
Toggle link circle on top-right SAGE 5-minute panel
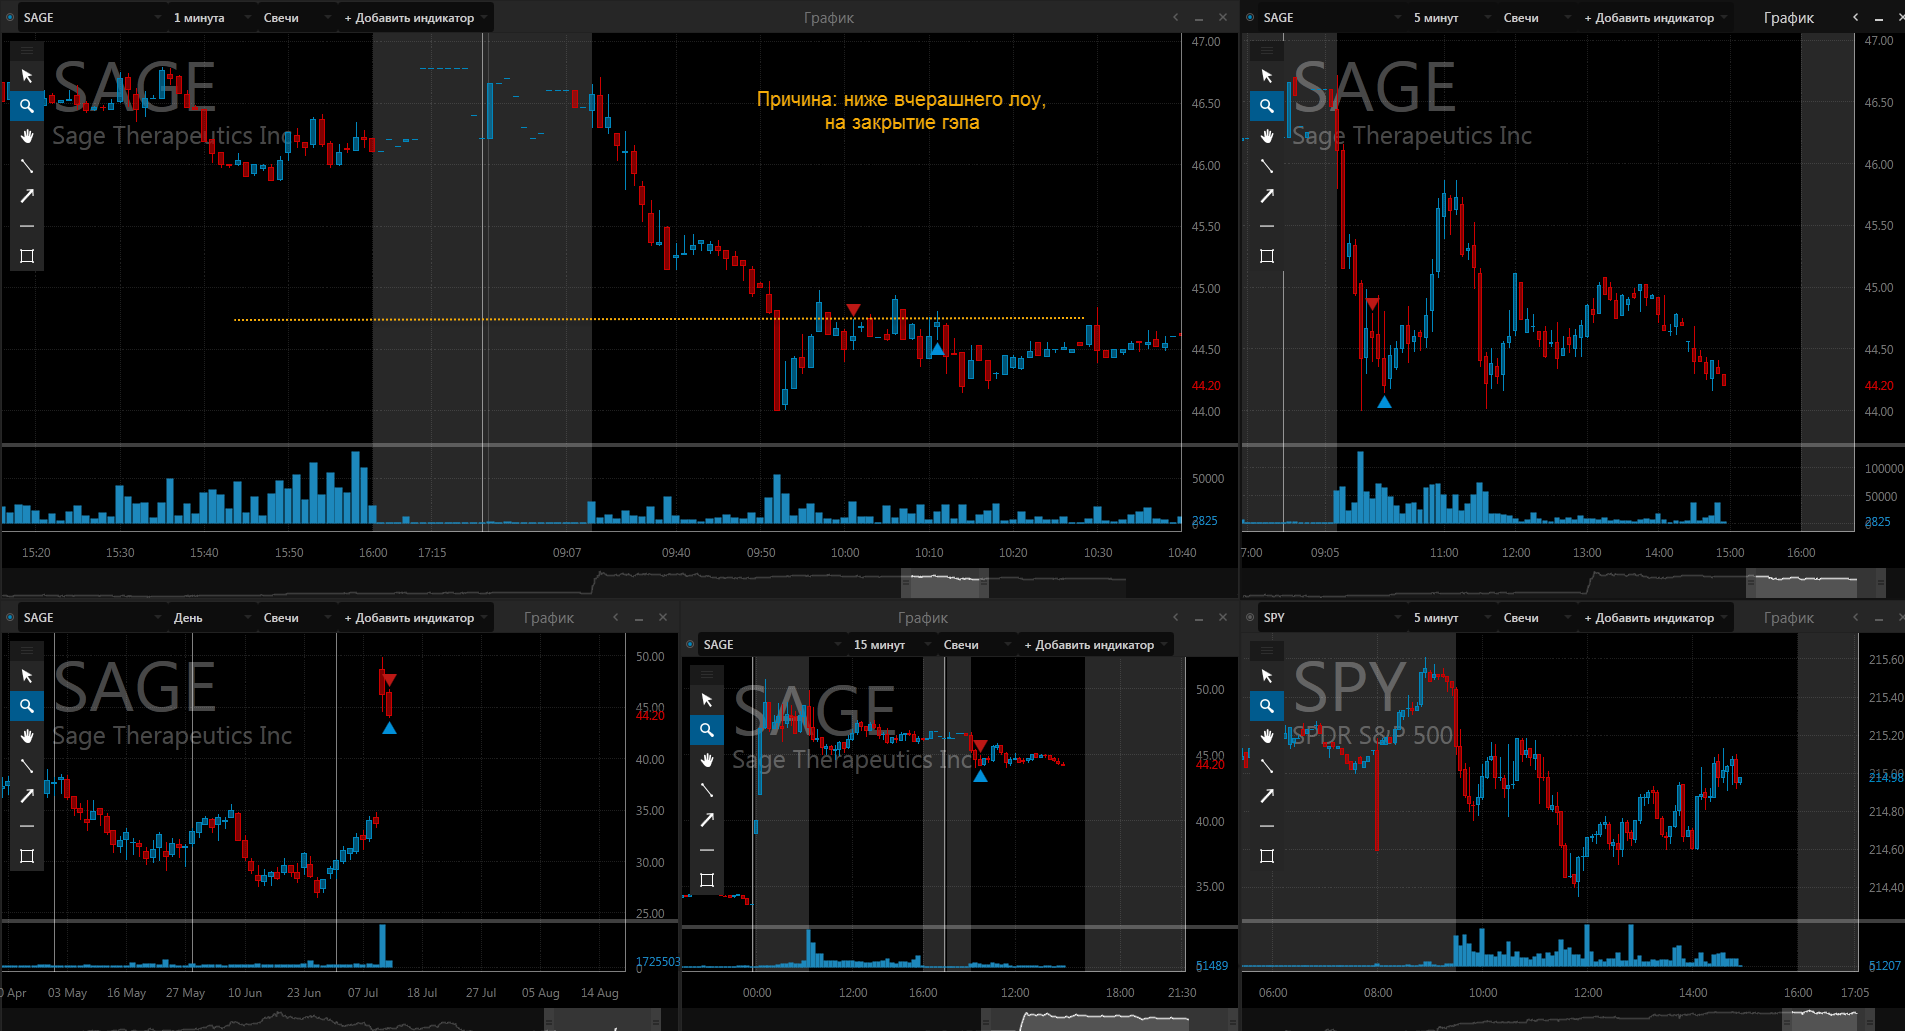[x=1250, y=17]
